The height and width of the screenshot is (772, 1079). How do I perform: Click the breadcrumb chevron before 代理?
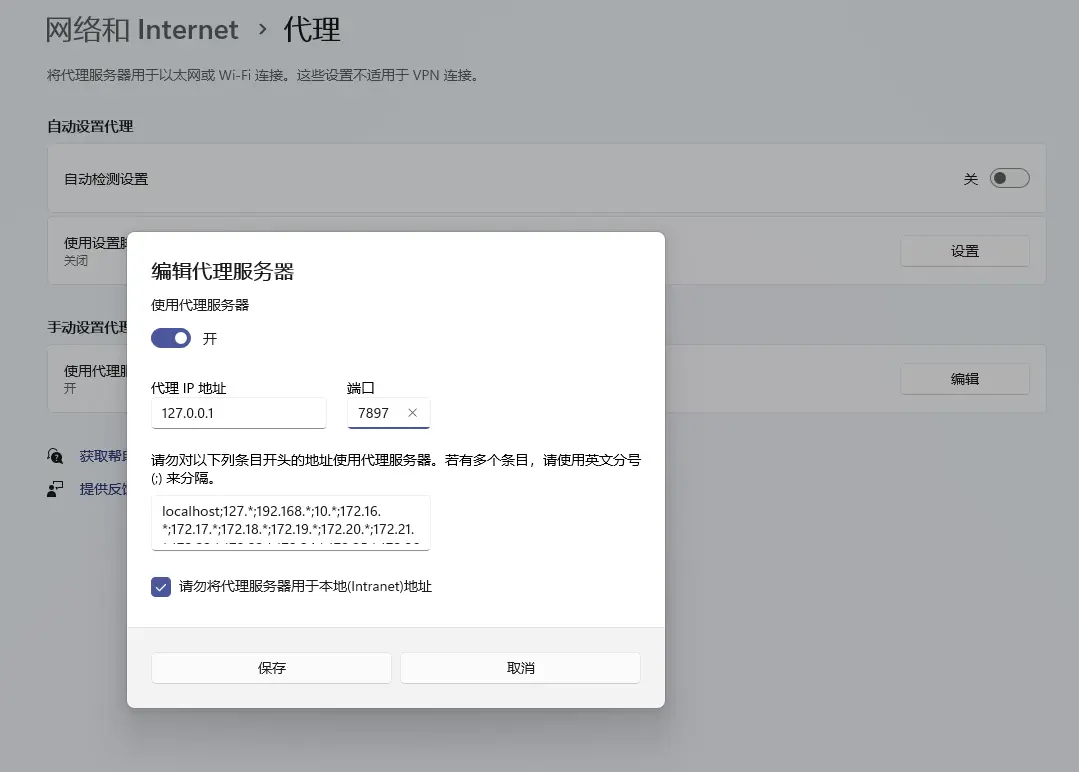pyautogui.click(x=263, y=29)
